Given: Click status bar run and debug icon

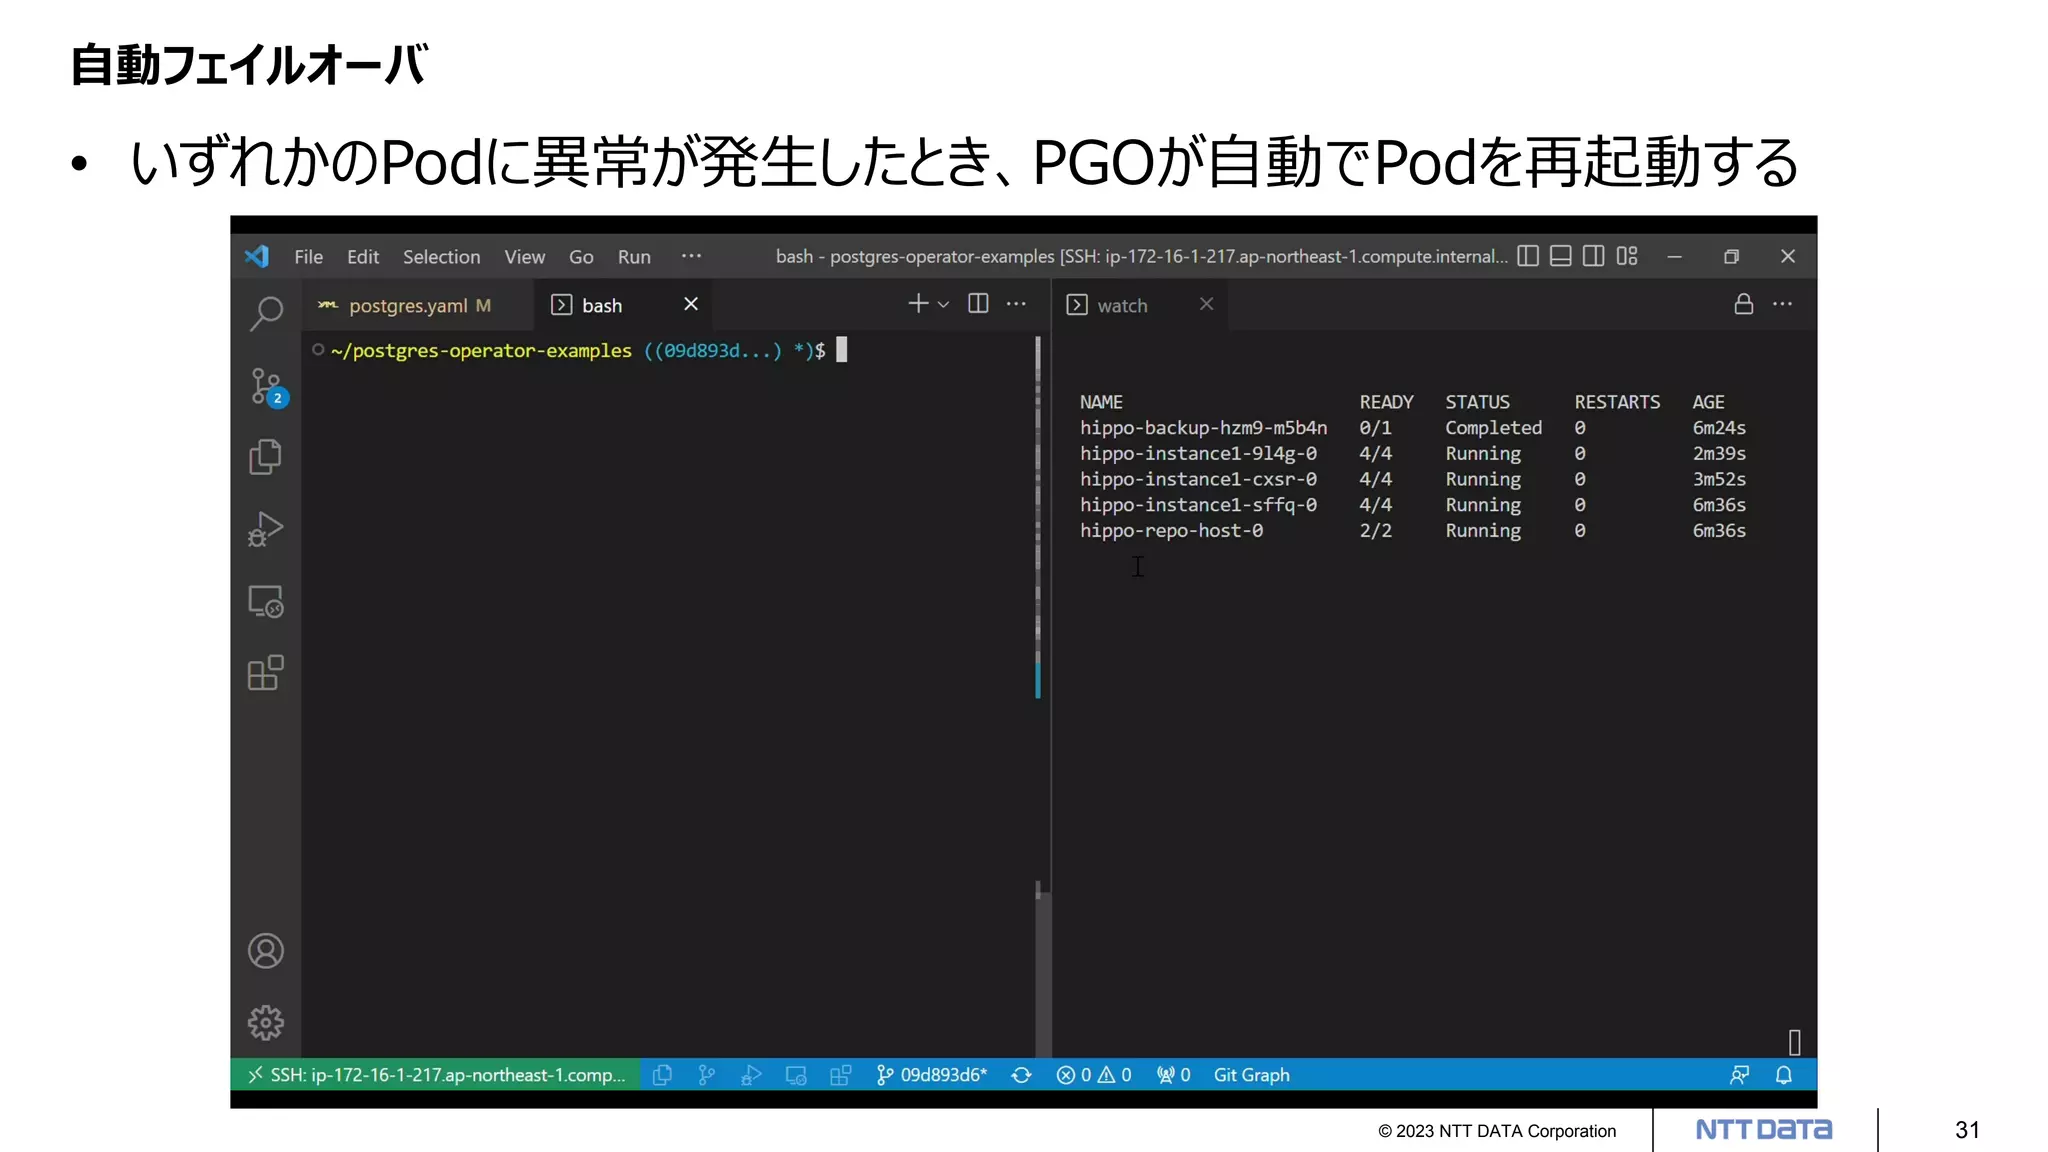Looking at the screenshot, I should coord(751,1075).
